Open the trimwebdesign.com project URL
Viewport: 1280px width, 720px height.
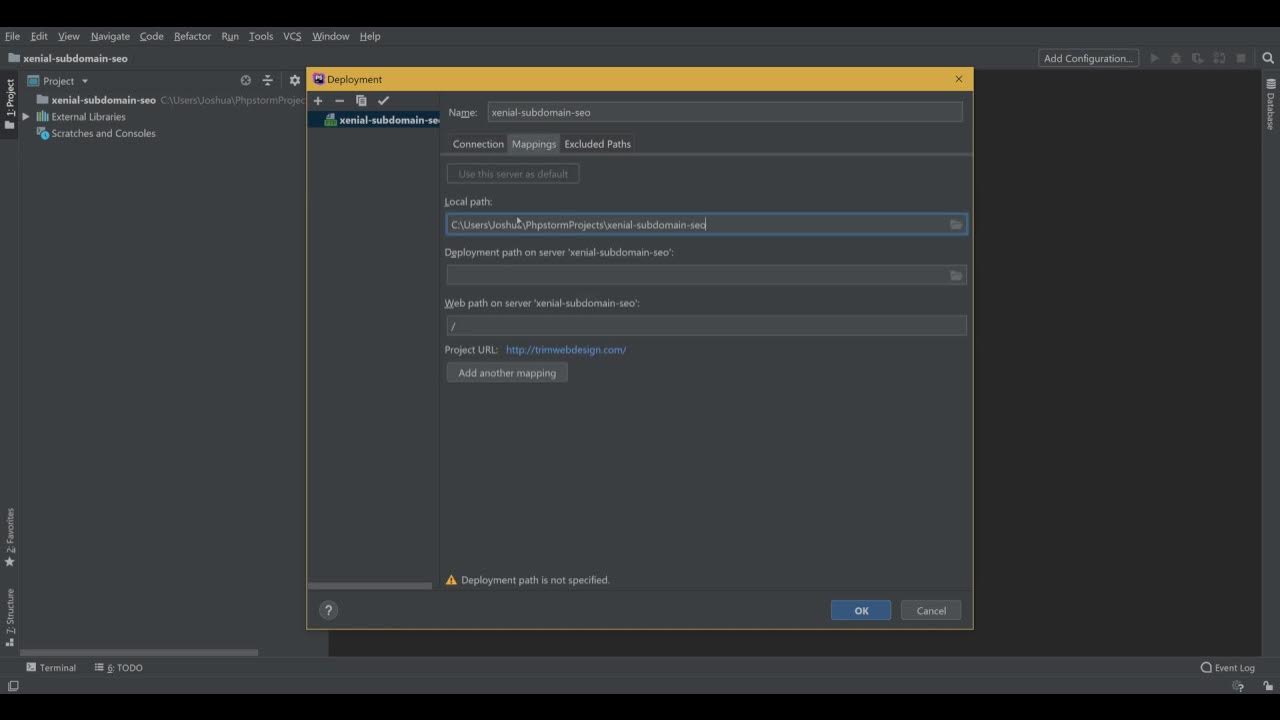click(x=566, y=350)
